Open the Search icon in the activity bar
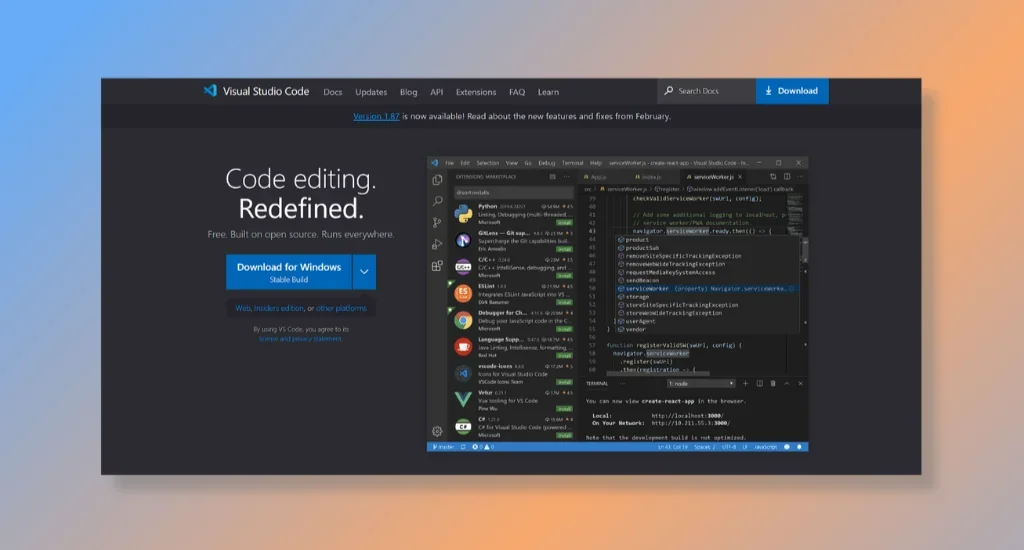This screenshot has width=1024, height=550. click(437, 201)
